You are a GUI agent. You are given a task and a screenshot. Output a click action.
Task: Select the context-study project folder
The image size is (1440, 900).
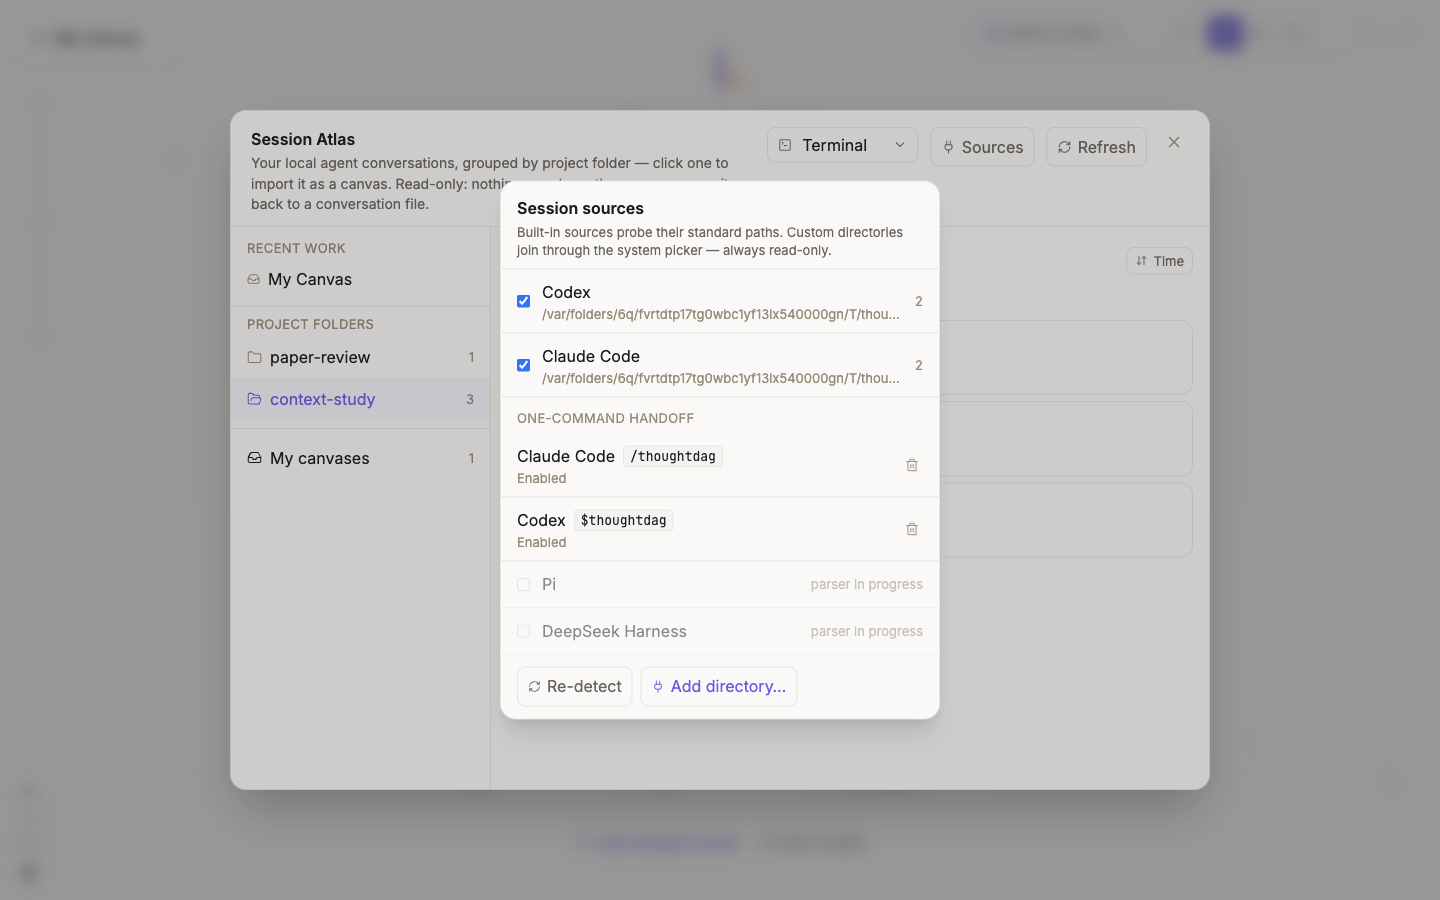[360, 399]
